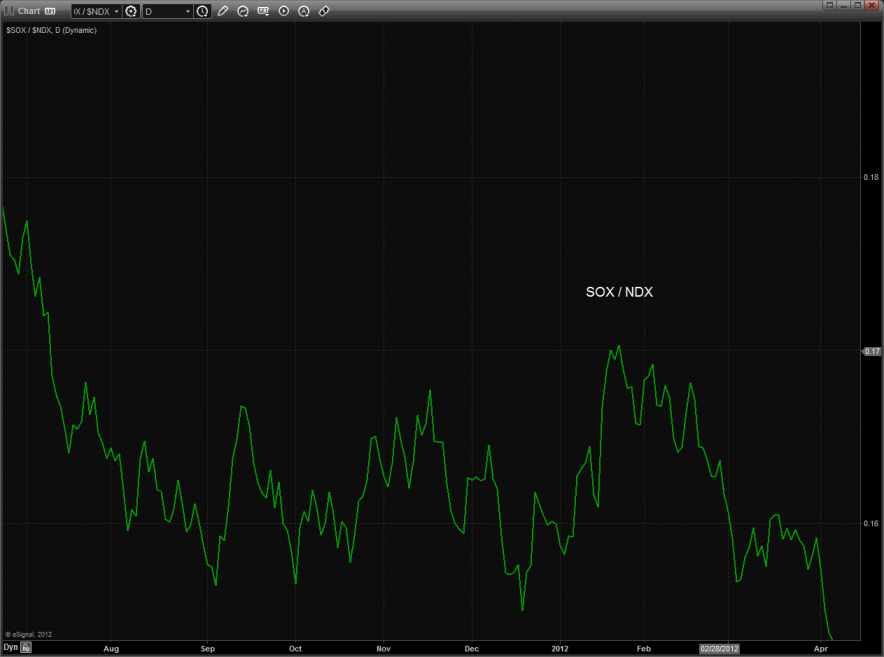Click the pop-out window button

[829, 5]
